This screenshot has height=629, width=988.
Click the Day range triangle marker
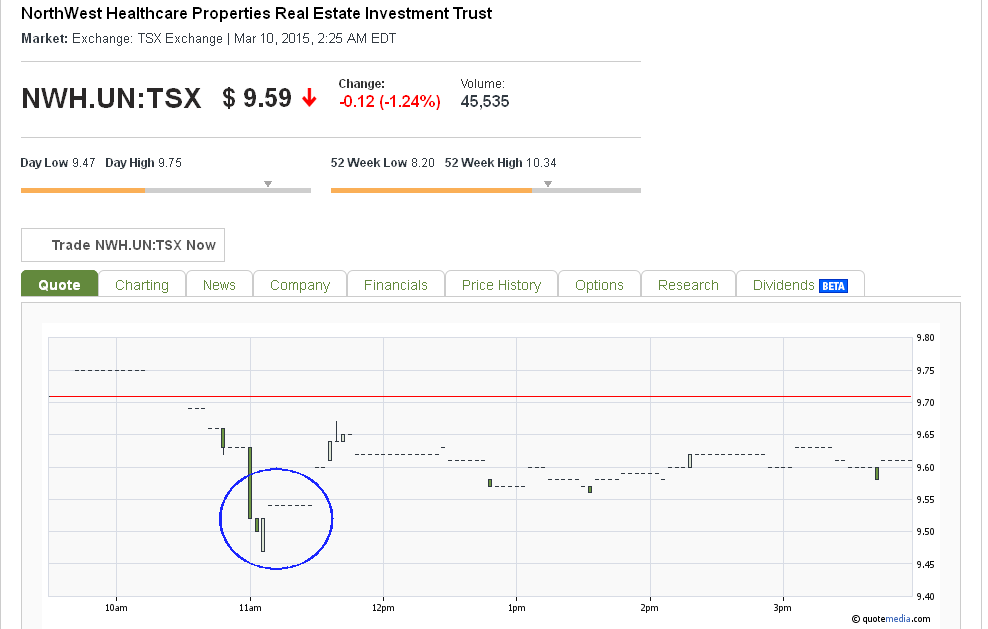(268, 184)
